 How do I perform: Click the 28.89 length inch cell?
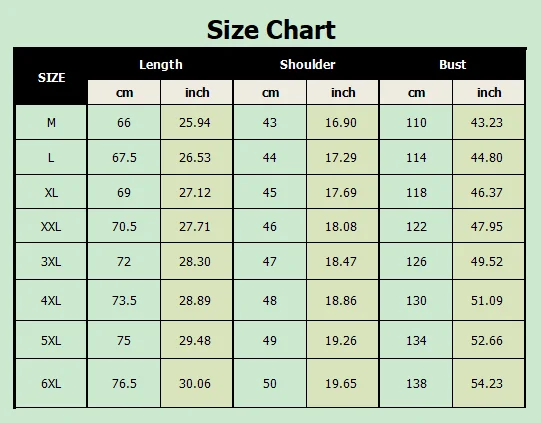pos(196,300)
